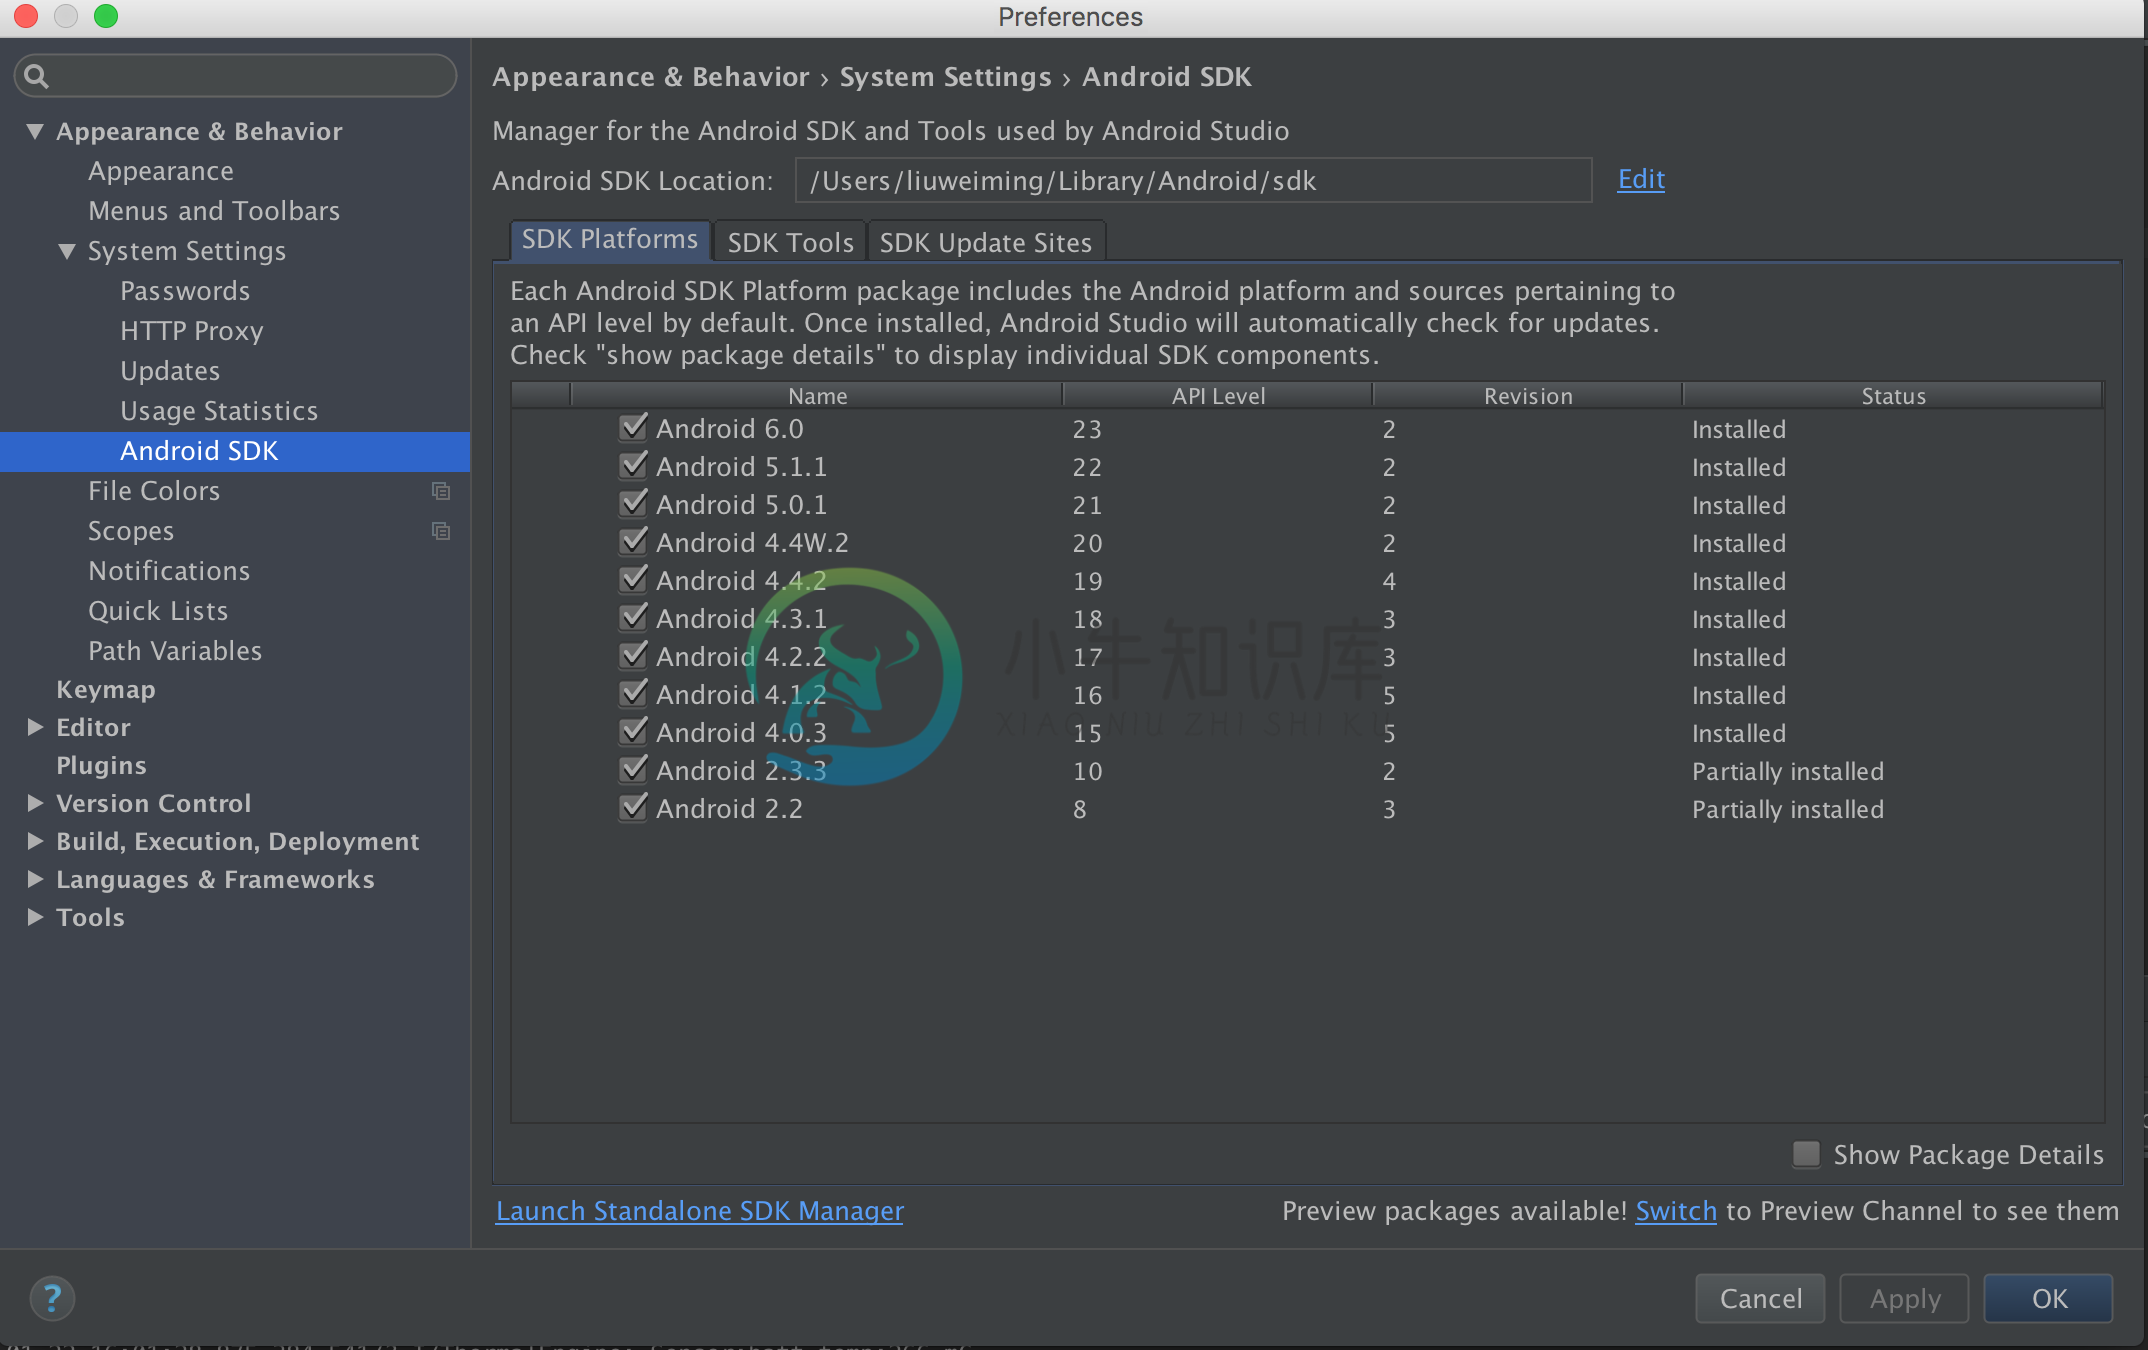Sort by the Name column header
This screenshot has height=1350, width=2148.
(816, 396)
